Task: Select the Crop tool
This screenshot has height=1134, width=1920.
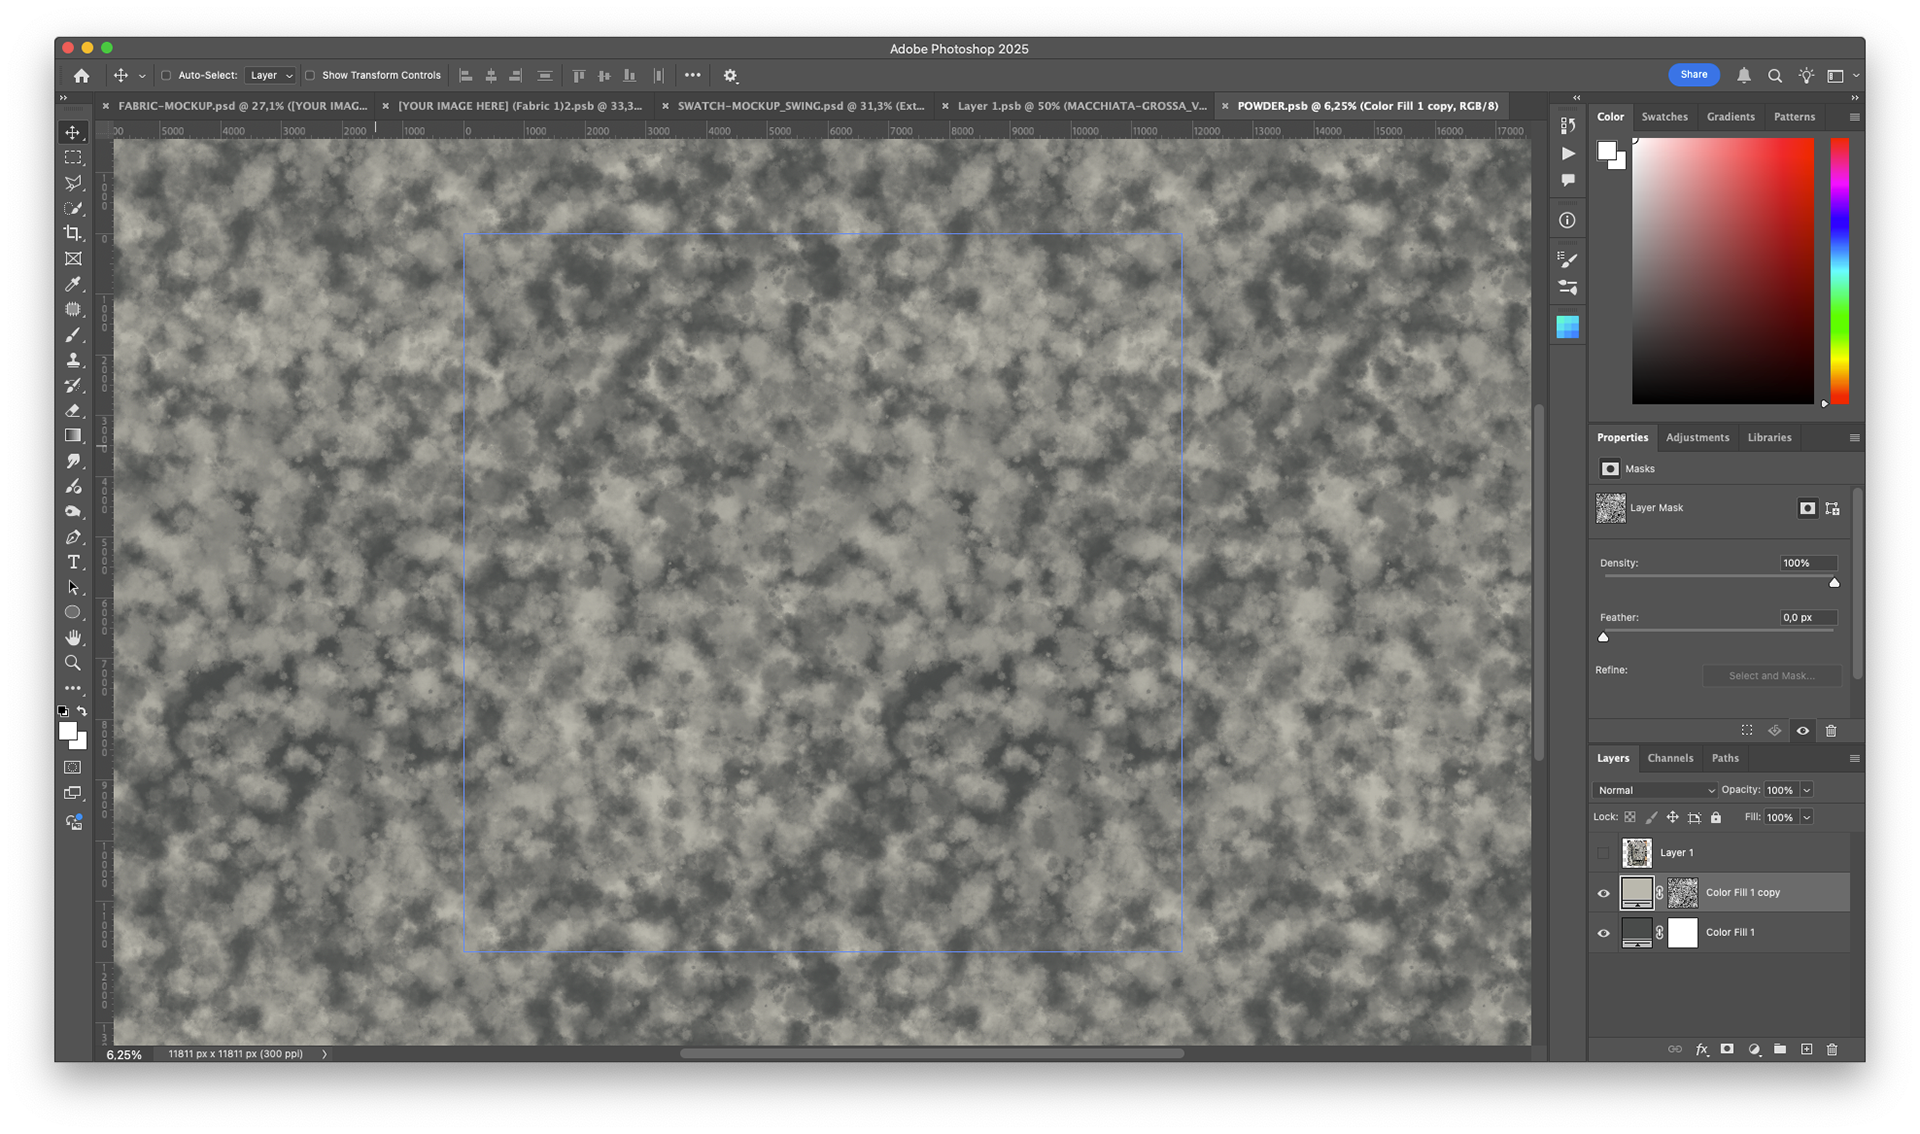Action: (x=73, y=233)
